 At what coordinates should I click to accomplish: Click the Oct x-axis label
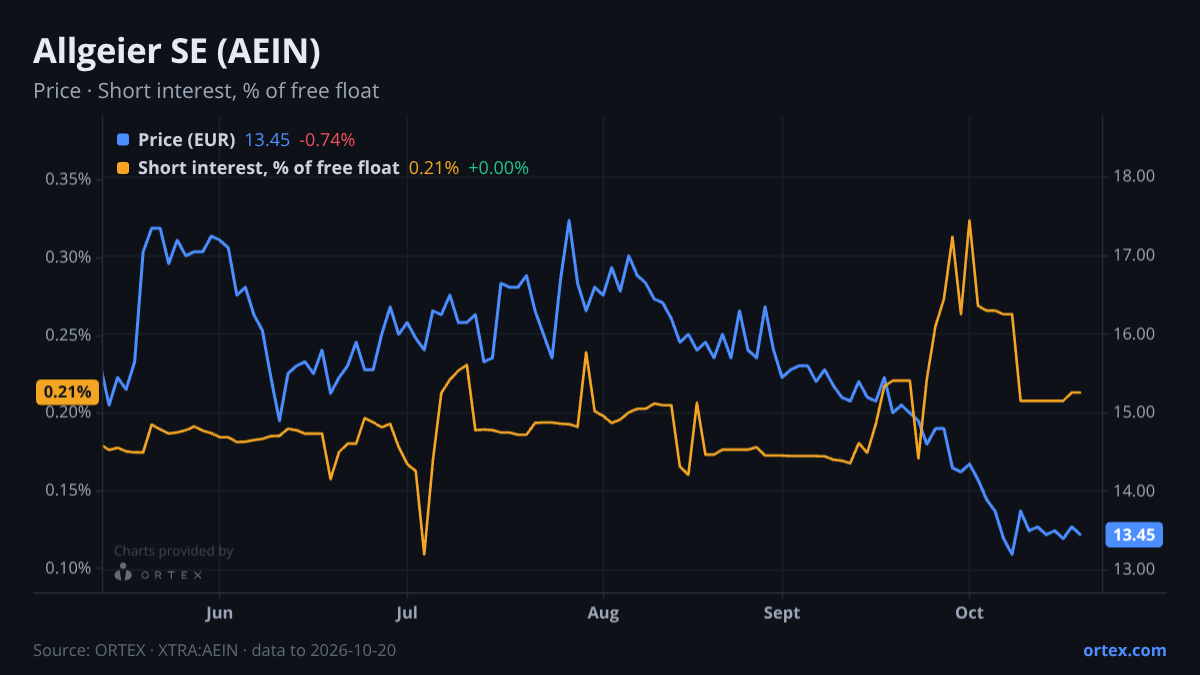pyautogui.click(x=969, y=612)
